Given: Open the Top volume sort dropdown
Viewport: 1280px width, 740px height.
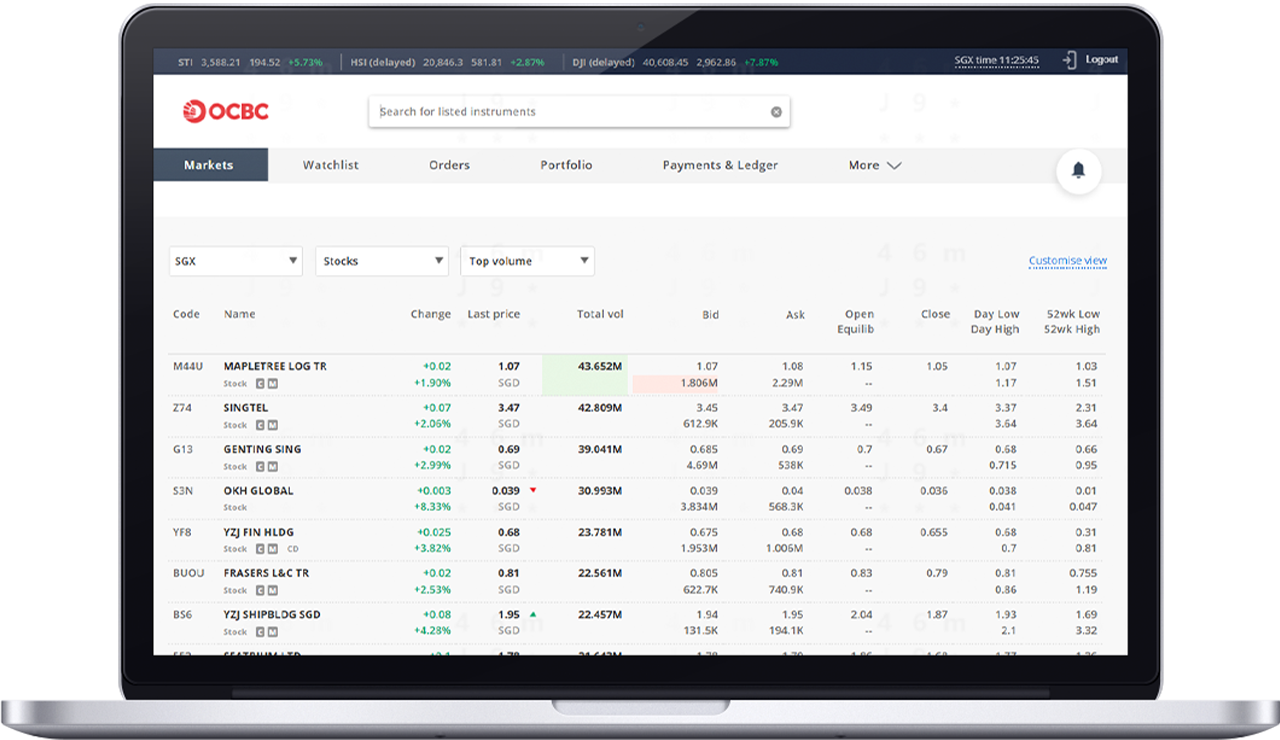Looking at the screenshot, I should click(528, 261).
